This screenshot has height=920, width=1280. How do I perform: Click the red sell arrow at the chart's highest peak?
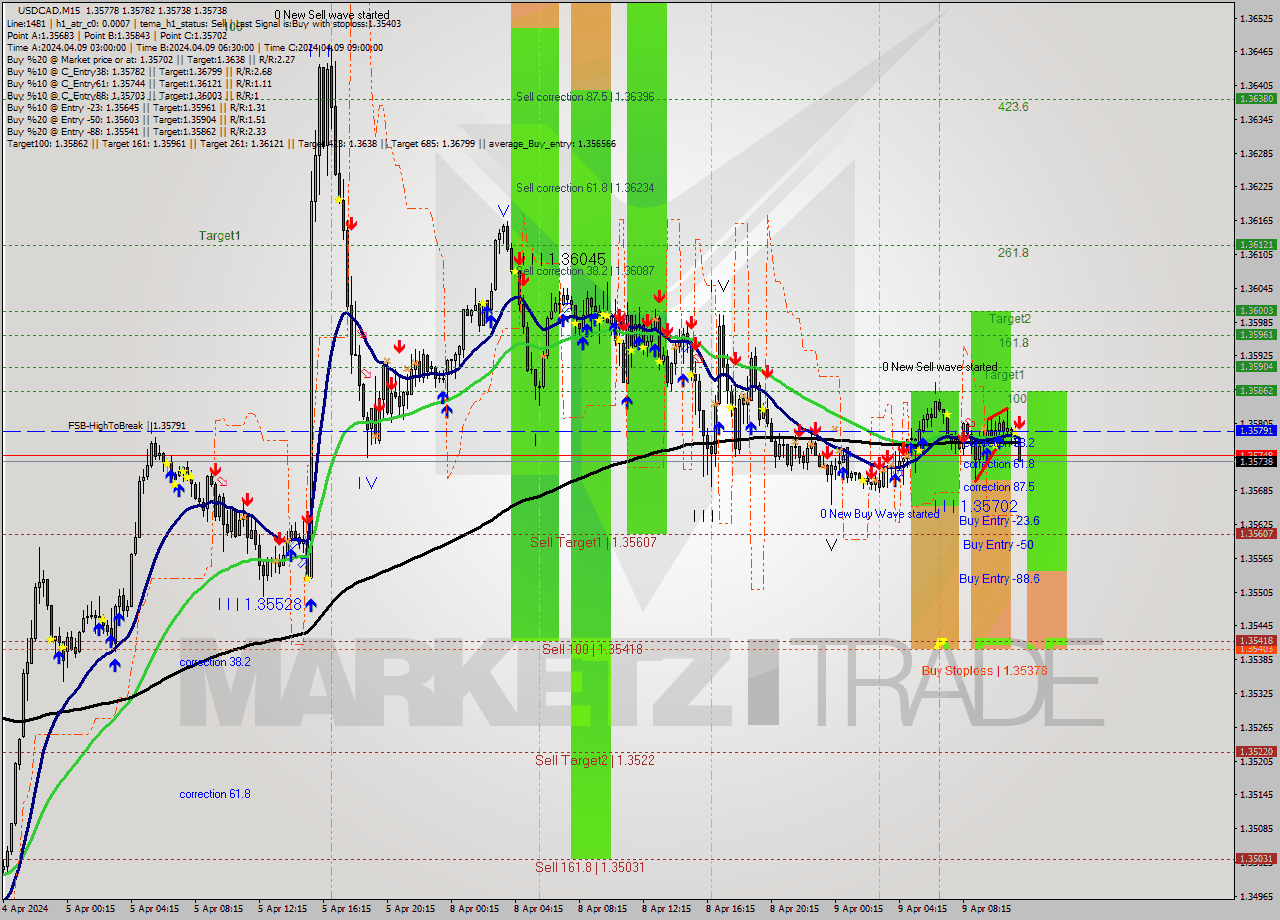coord(350,224)
